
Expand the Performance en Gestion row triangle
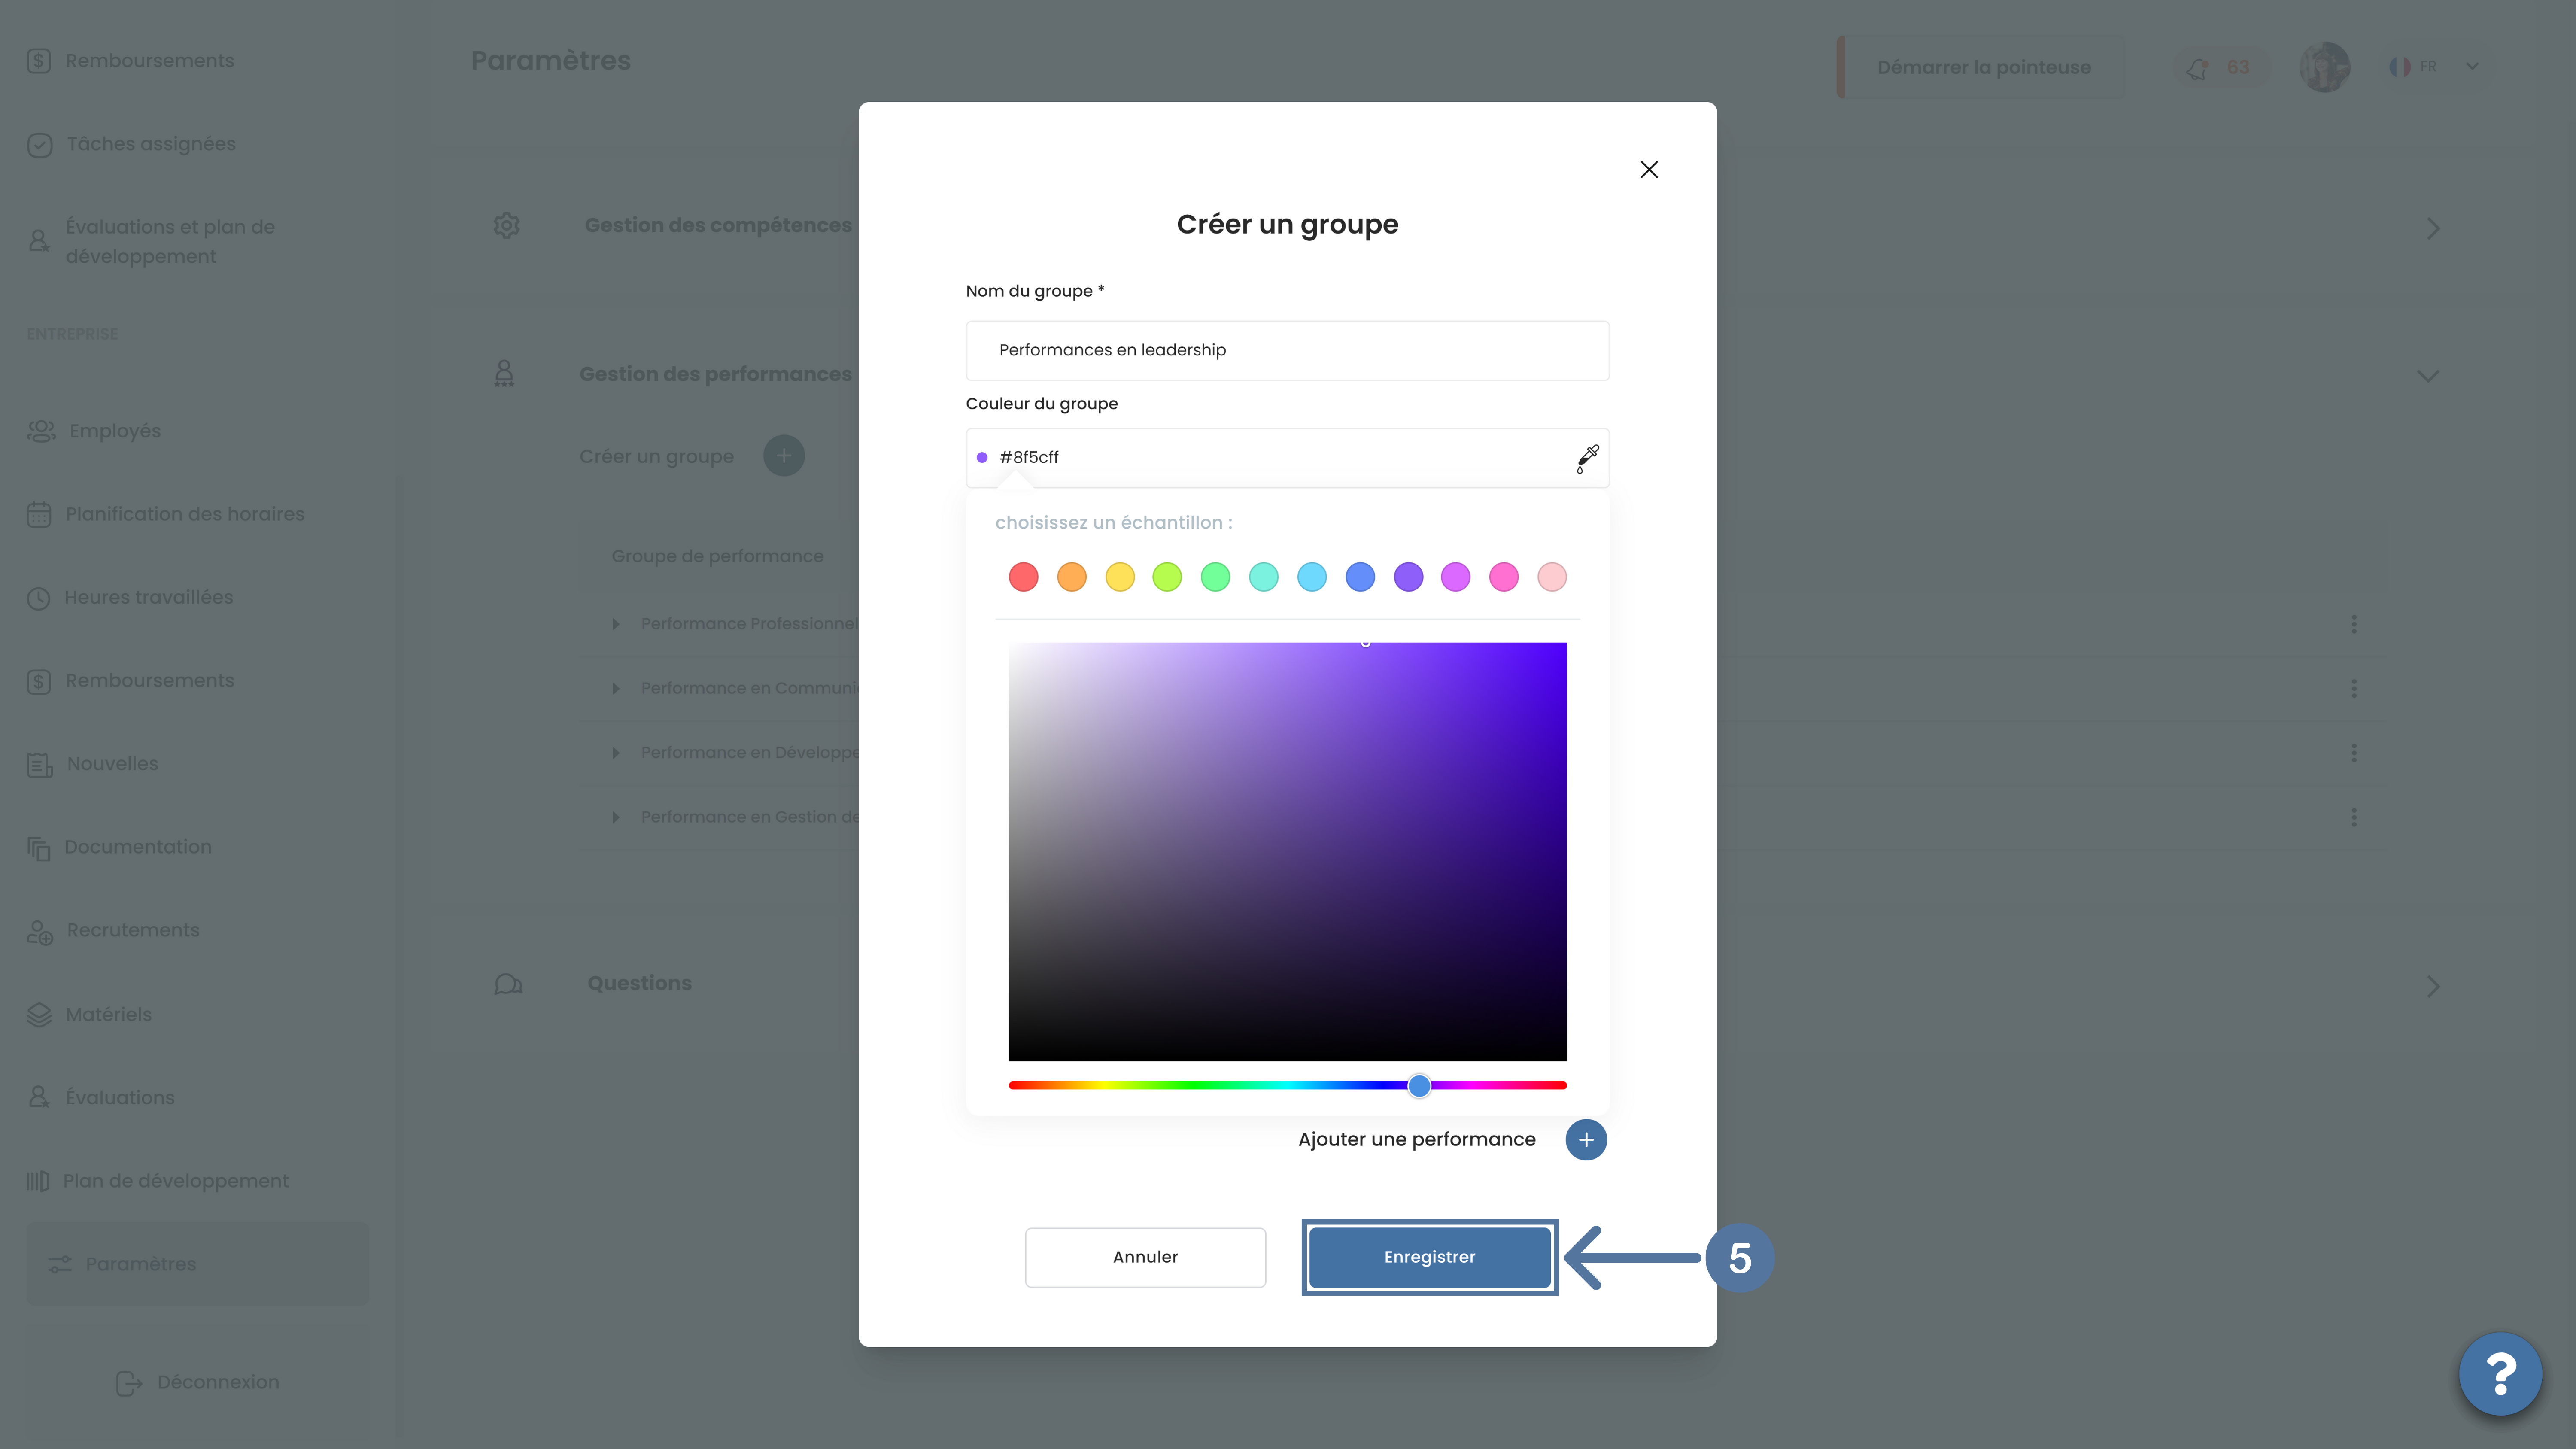[x=616, y=817]
